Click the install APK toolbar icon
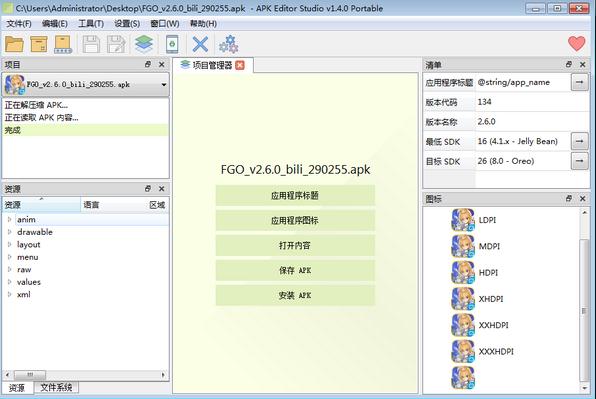 (63, 44)
